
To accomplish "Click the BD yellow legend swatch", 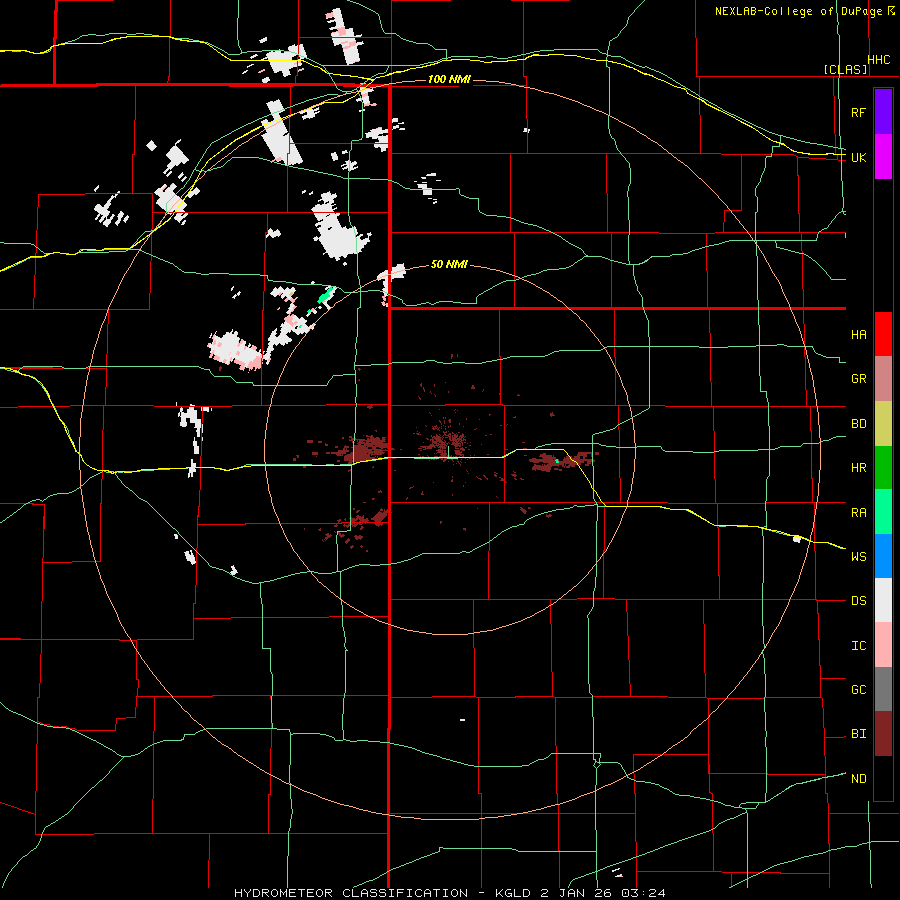I will [883, 423].
